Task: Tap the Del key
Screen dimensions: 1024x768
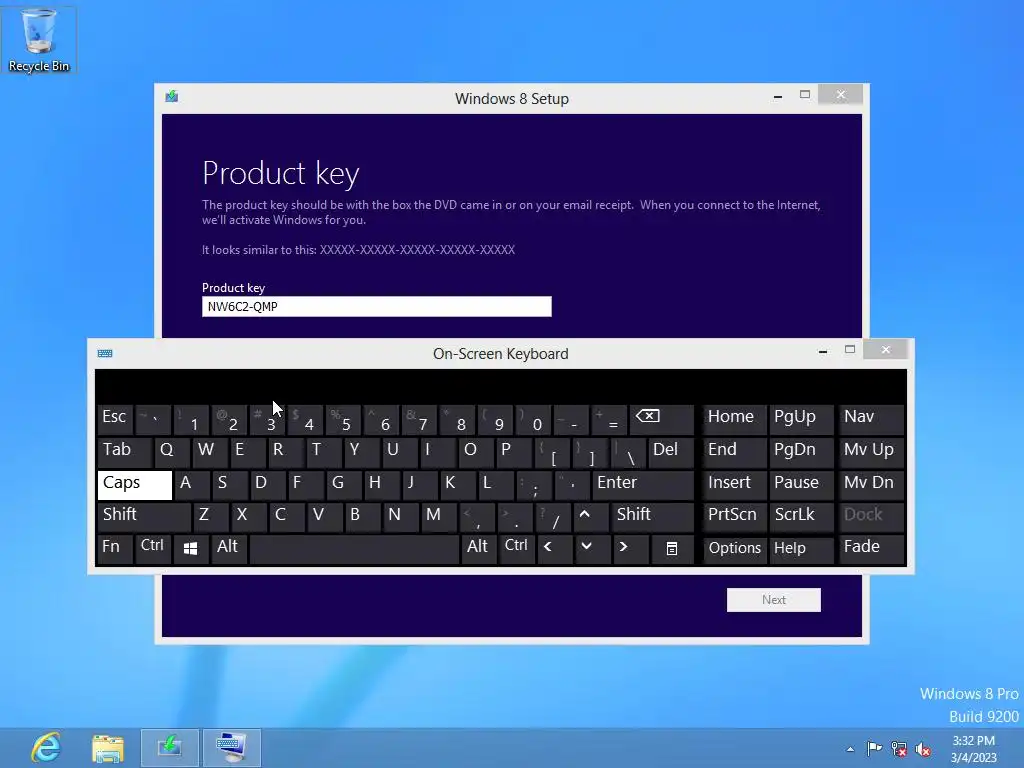Action: (x=671, y=451)
